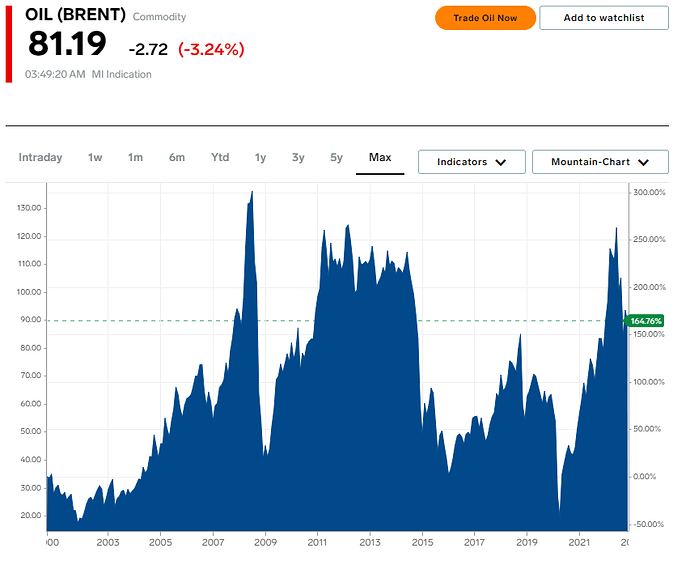Click the 2008 price peak on chart

pyautogui.click(x=252, y=192)
